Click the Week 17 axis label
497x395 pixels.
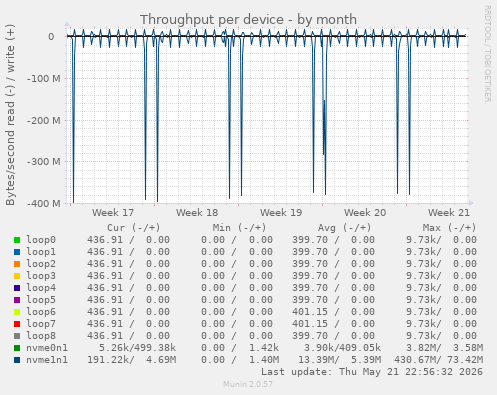(x=113, y=213)
